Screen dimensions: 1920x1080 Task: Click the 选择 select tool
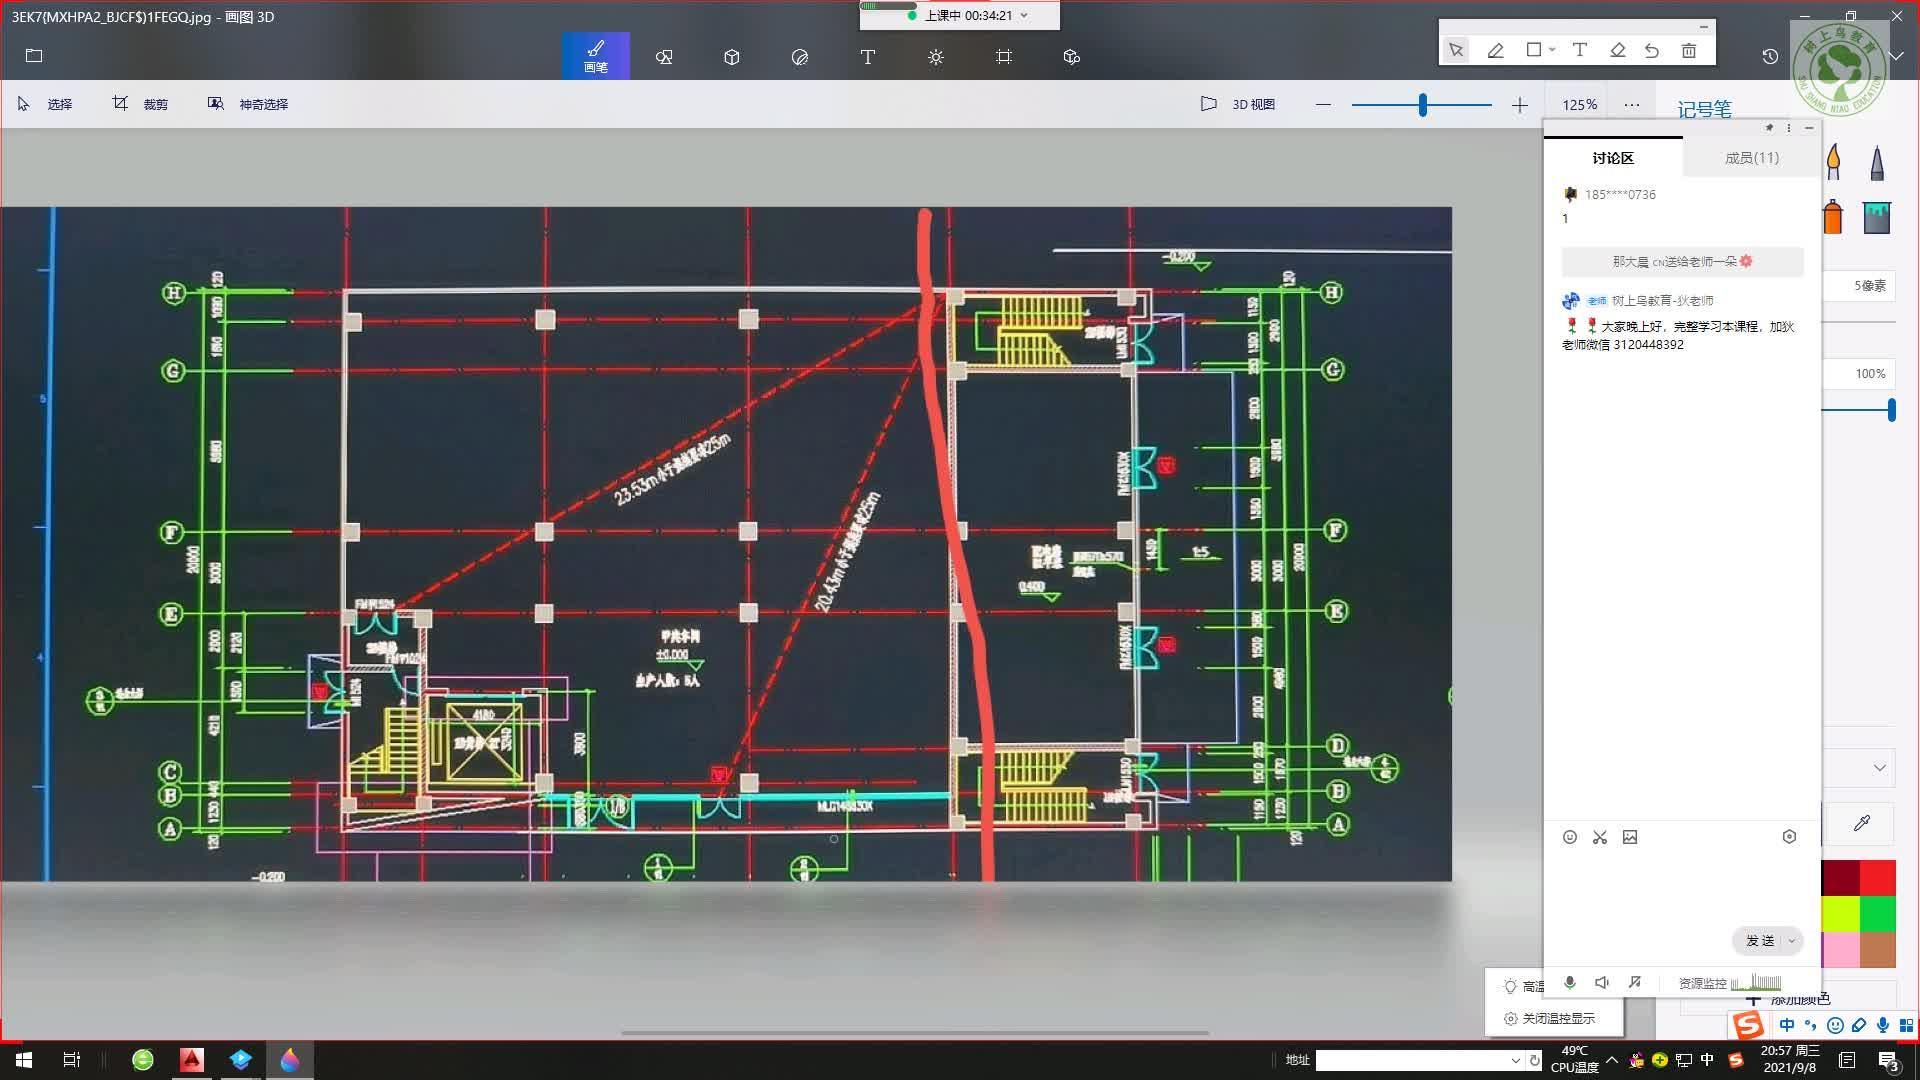pyautogui.click(x=46, y=104)
